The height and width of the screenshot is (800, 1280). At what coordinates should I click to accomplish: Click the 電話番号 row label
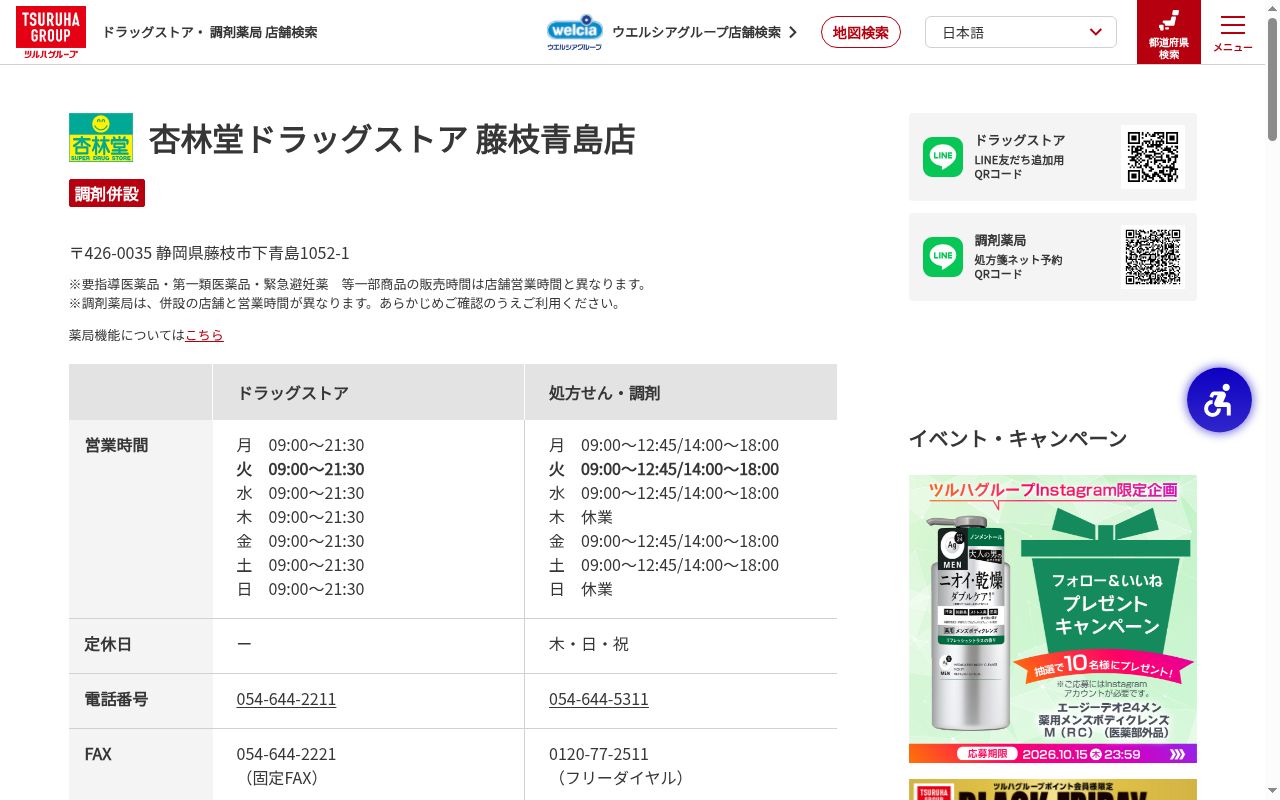coord(116,699)
